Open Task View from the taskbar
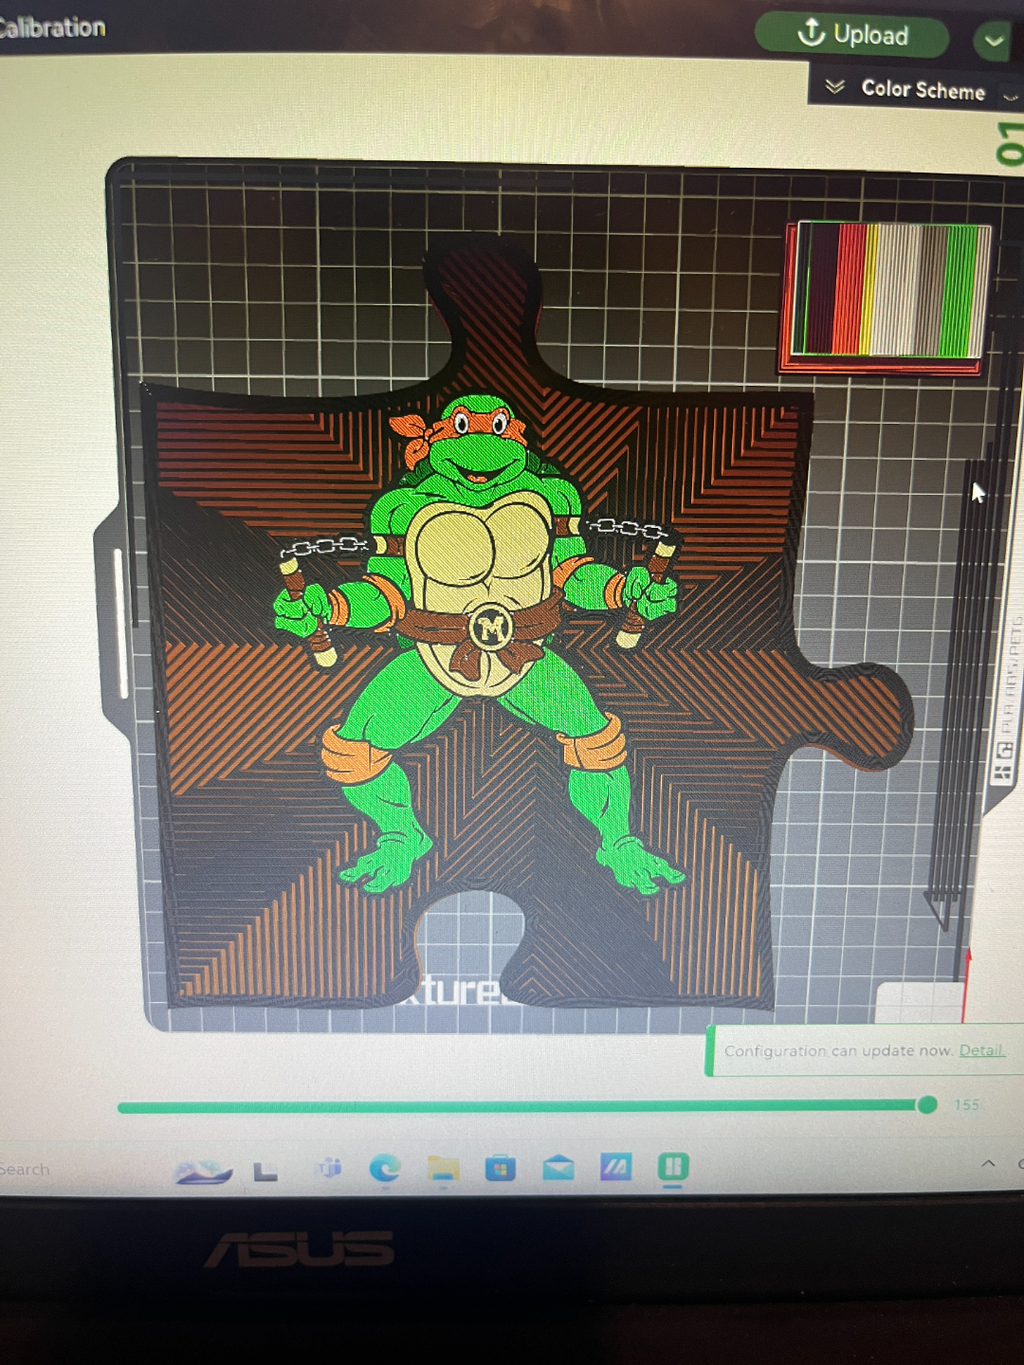 [x=265, y=1171]
